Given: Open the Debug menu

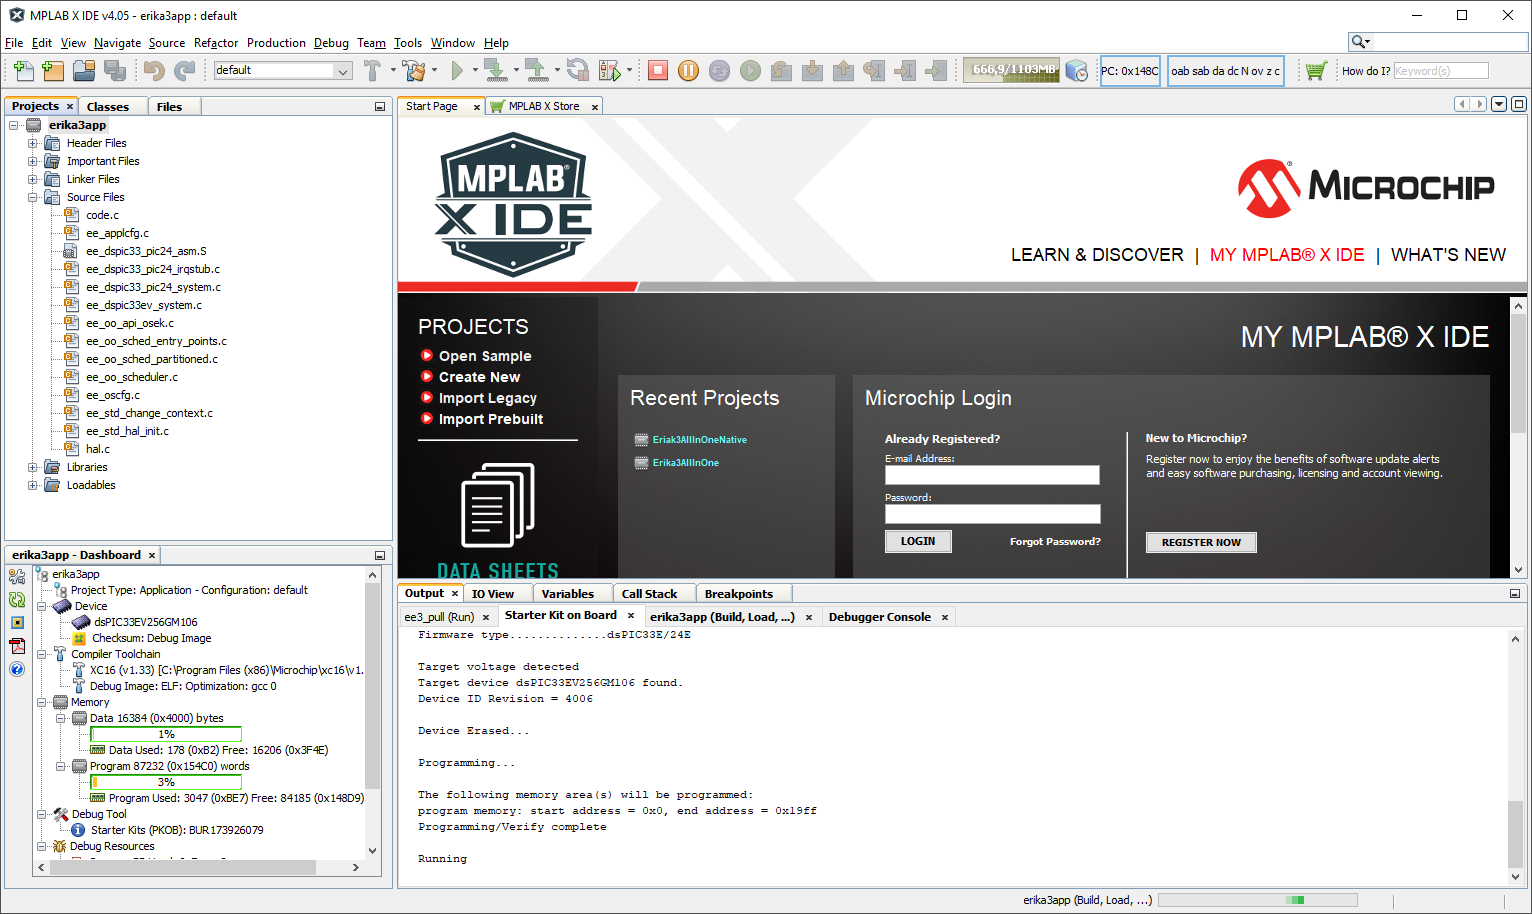Looking at the screenshot, I should (331, 43).
